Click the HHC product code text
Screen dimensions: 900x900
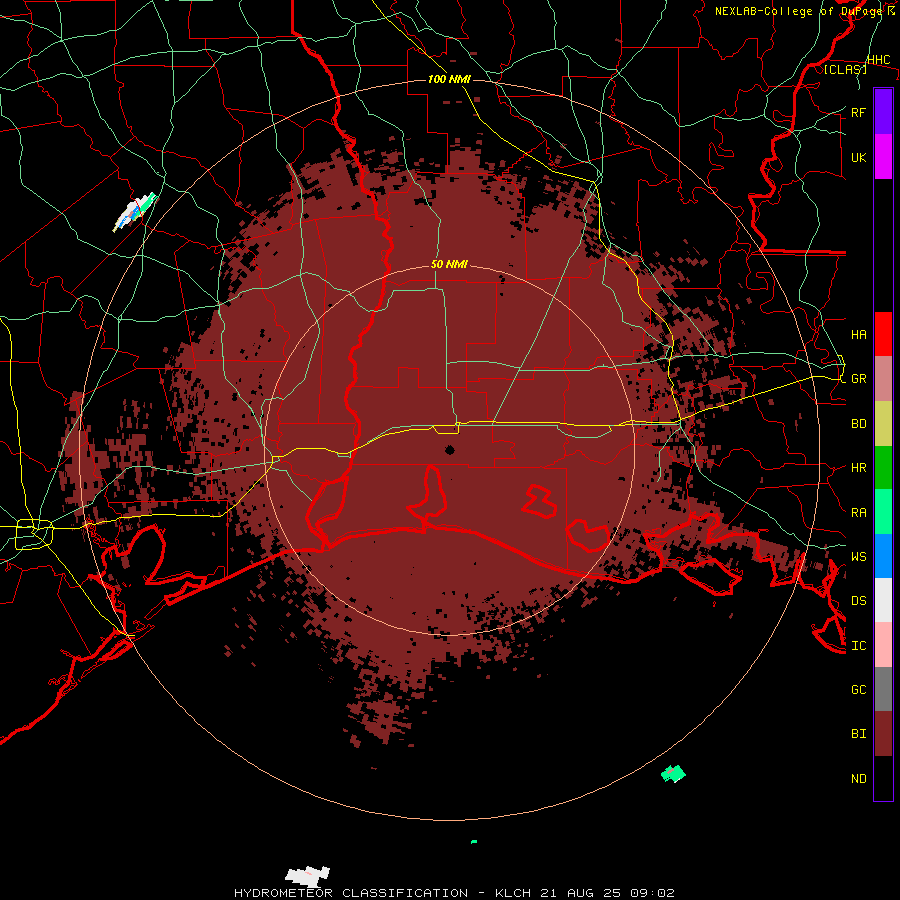click(x=878, y=60)
